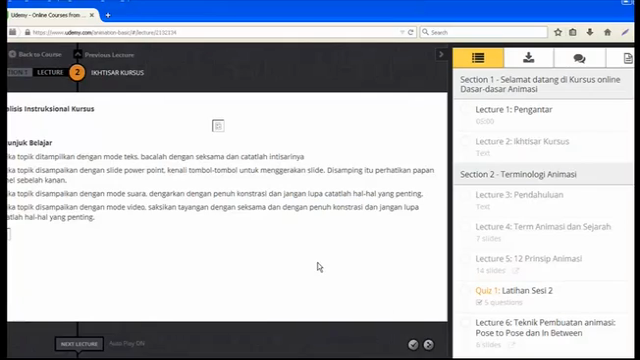Go to browser home page icon

click(607, 32)
